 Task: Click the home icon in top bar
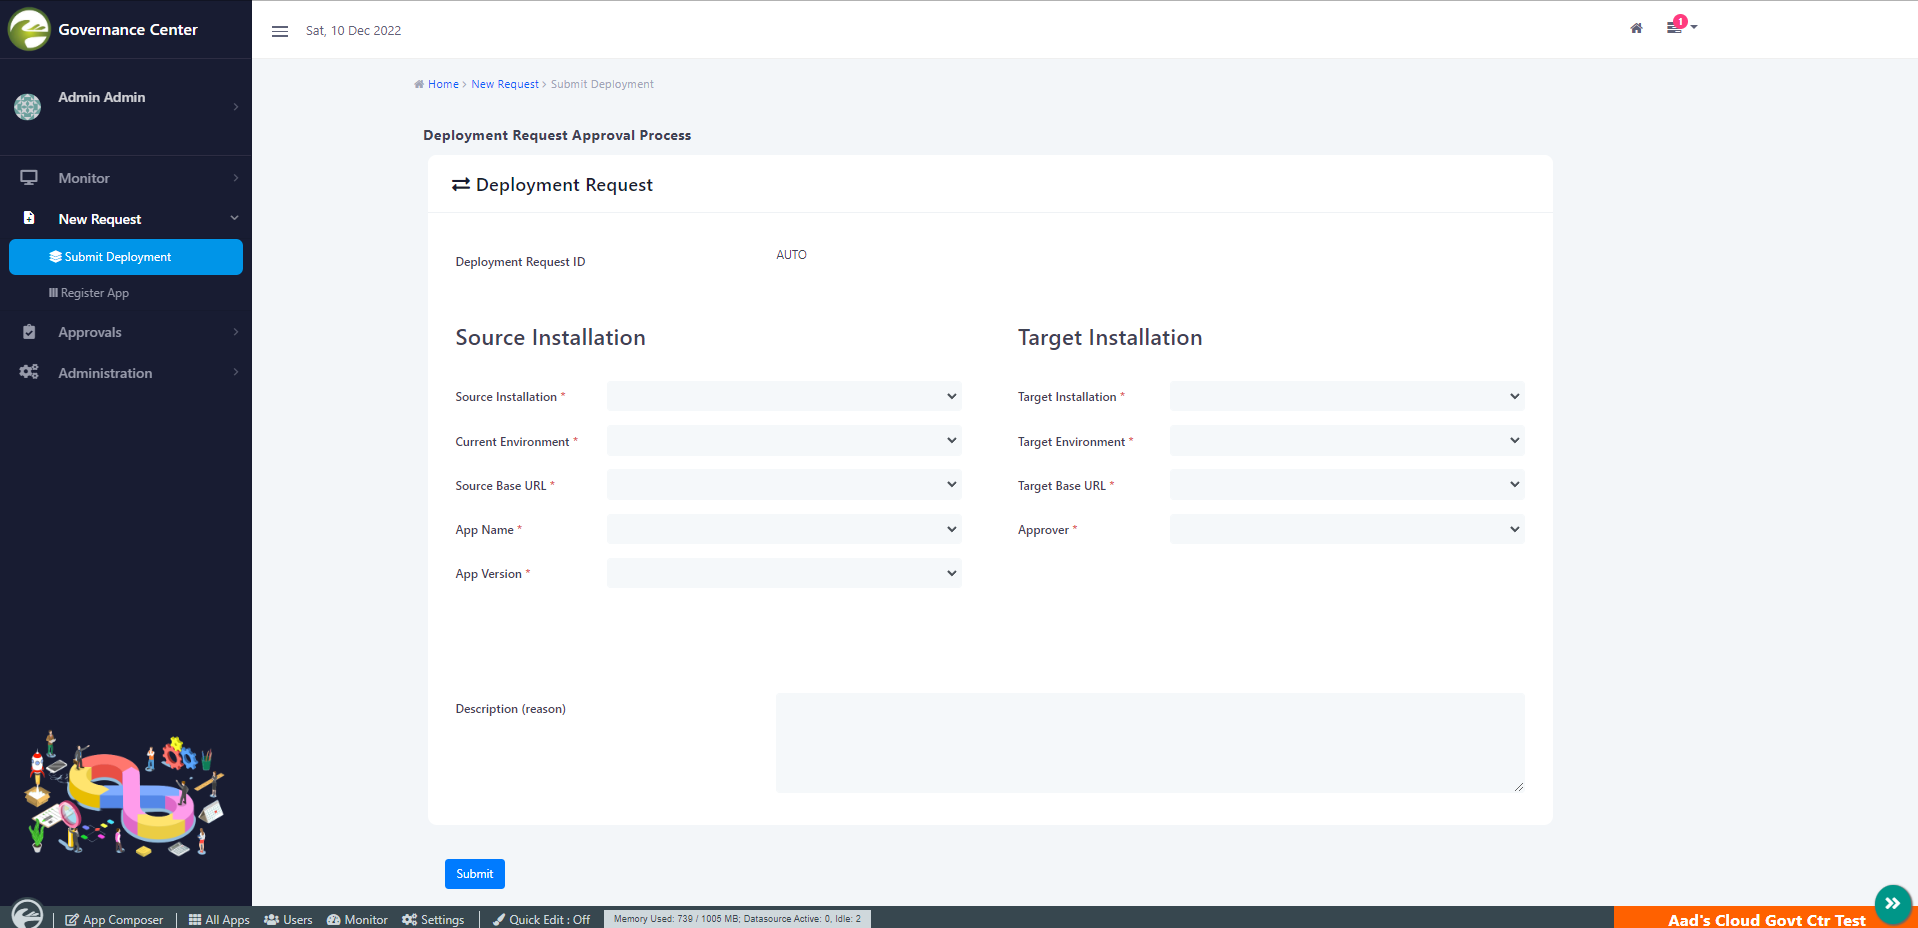pyautogui.click(x=1636, y=28)
